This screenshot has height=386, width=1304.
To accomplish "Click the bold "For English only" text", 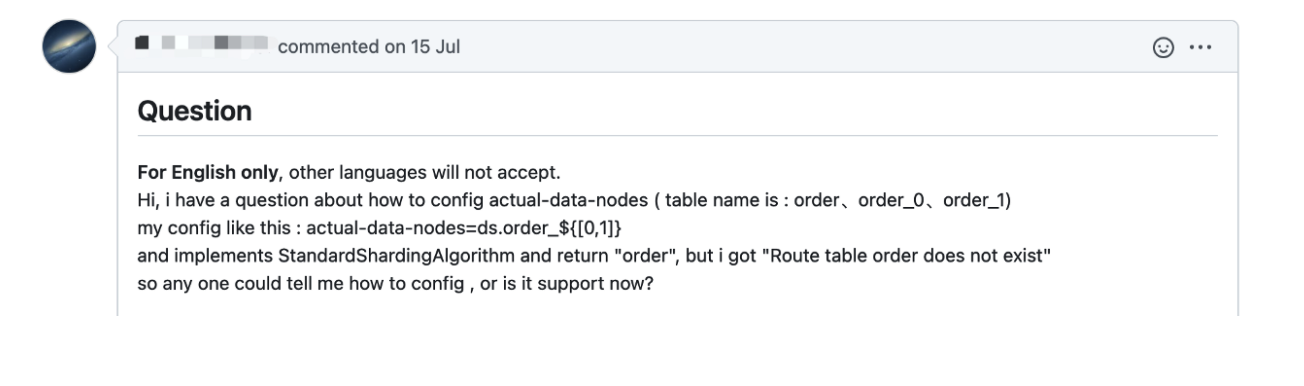I will coord(208,173).
